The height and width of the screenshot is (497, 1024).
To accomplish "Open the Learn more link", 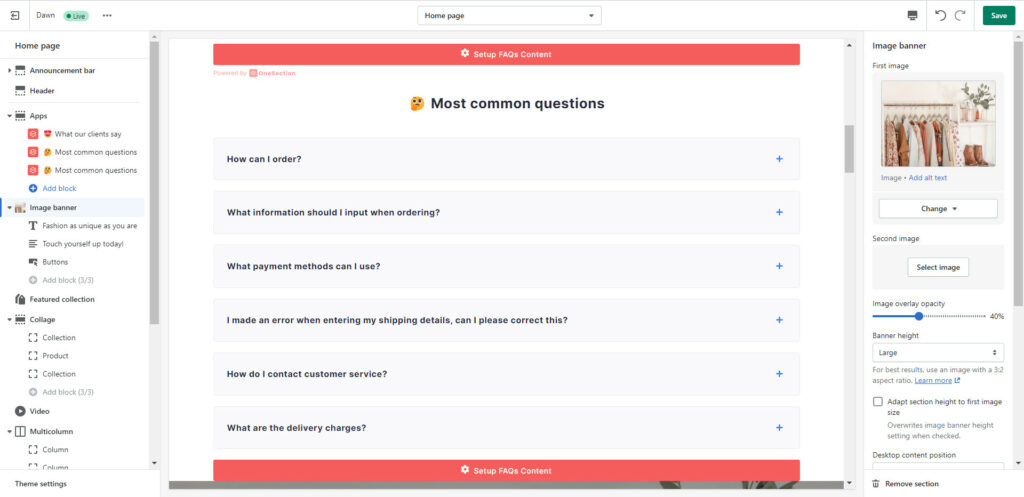I will pyautogui.click(x=933, y=380).
